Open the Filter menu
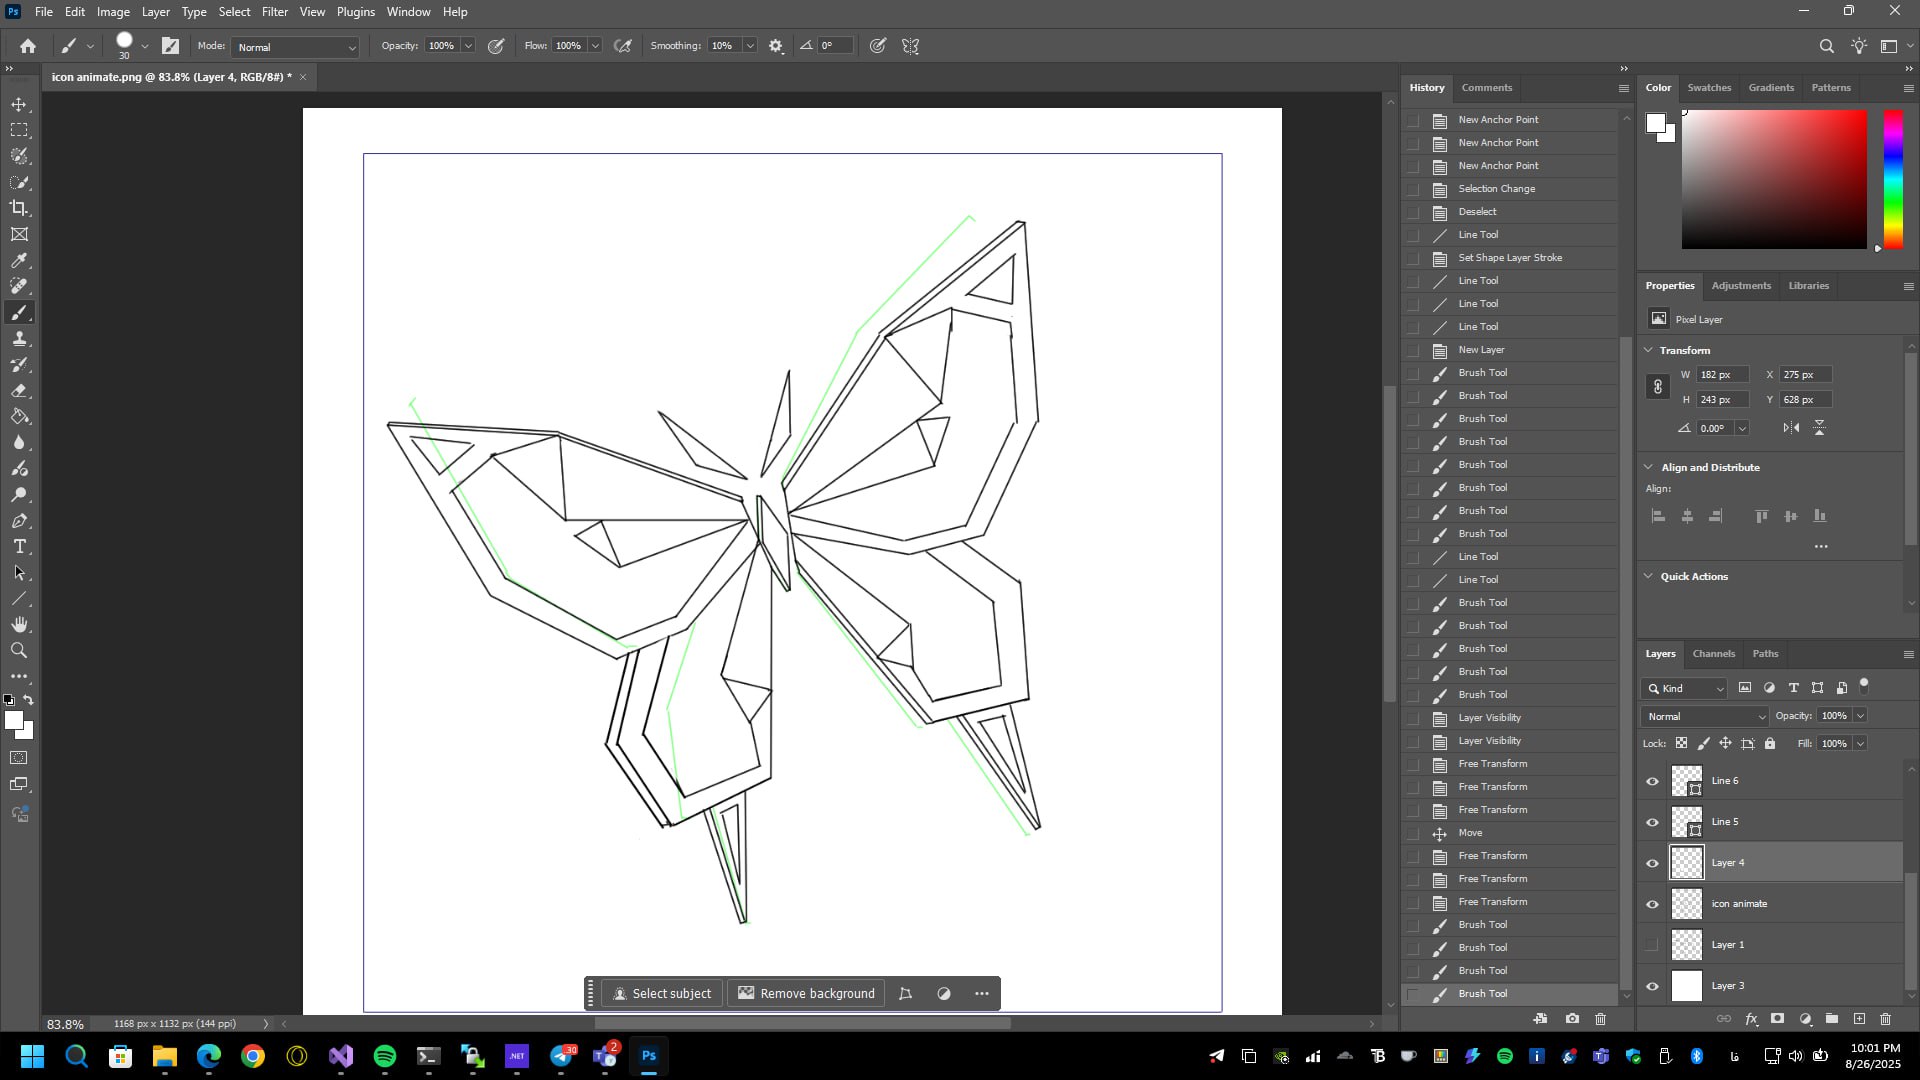 tap(274, 12)
